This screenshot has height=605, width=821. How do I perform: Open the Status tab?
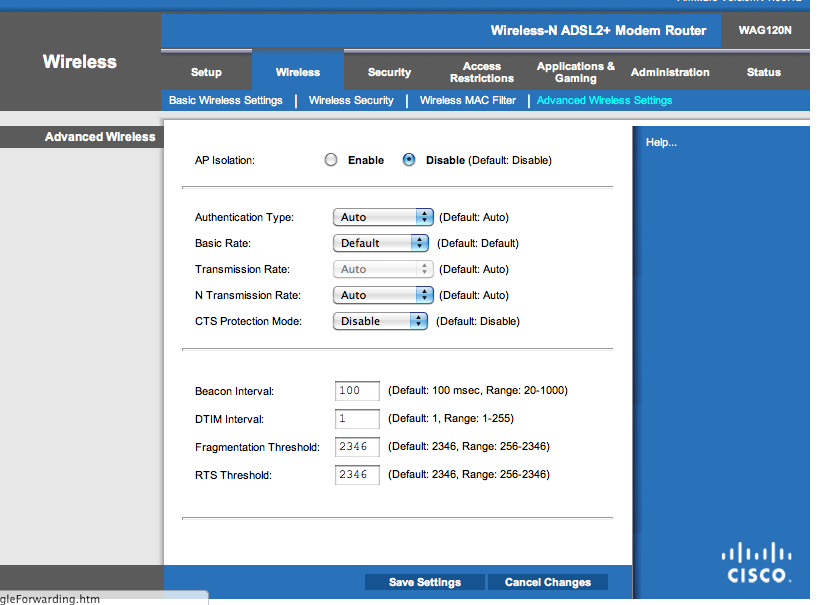(763, 72)
